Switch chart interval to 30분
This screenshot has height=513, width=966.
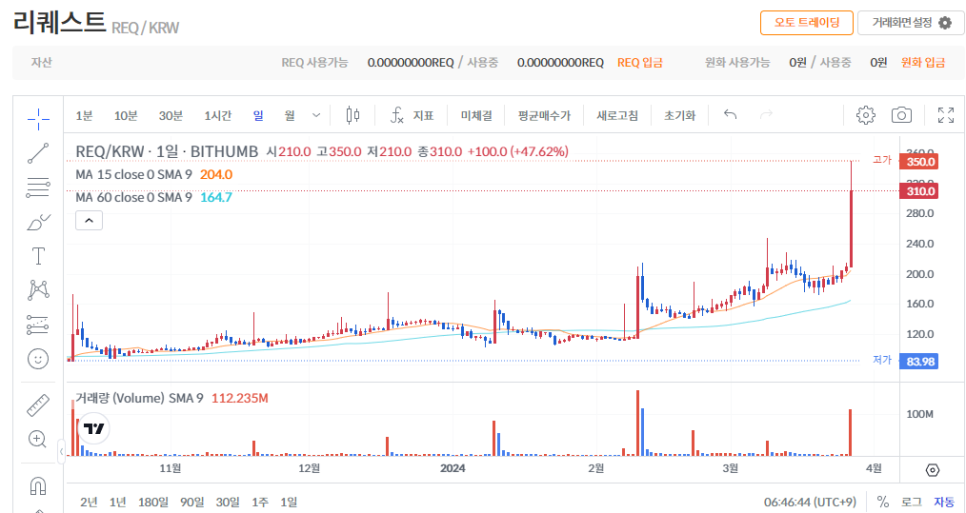[171, 116]
